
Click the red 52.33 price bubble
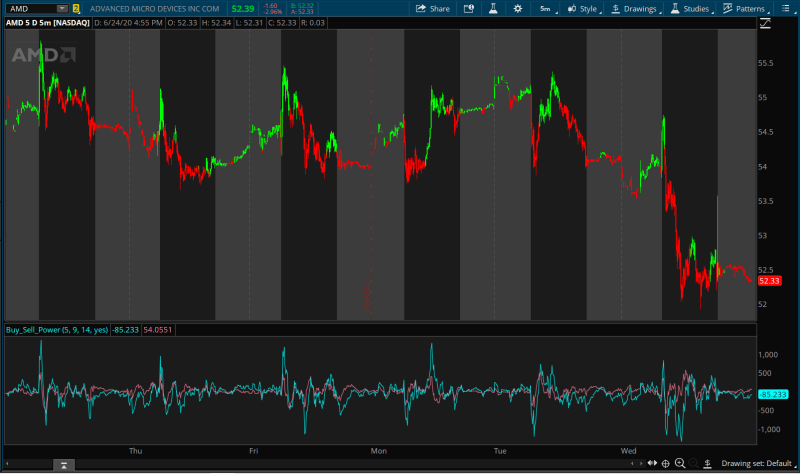pos(769,281)
